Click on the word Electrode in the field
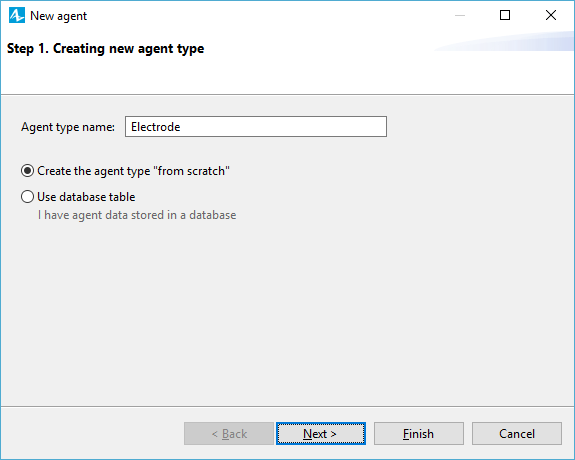575x460 pixels. point(155,127)
